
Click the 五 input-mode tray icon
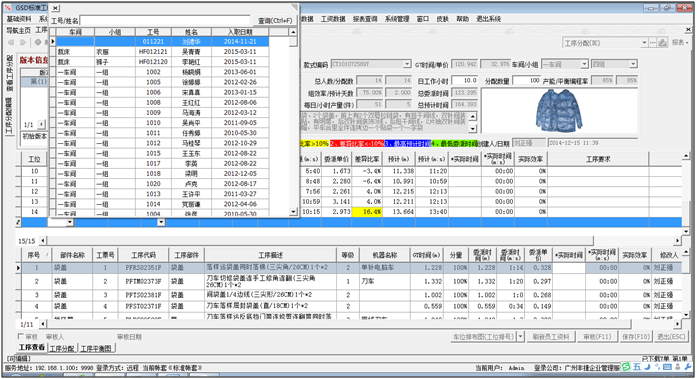point(637,367)
